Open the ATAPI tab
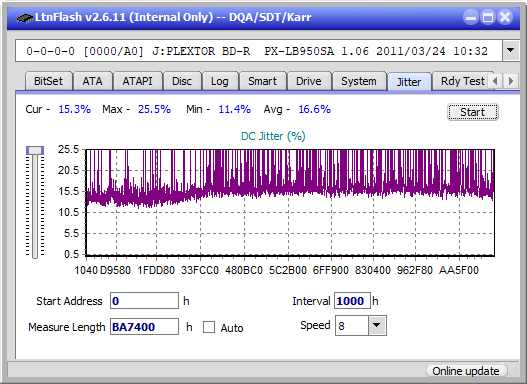 click(137, 81)
